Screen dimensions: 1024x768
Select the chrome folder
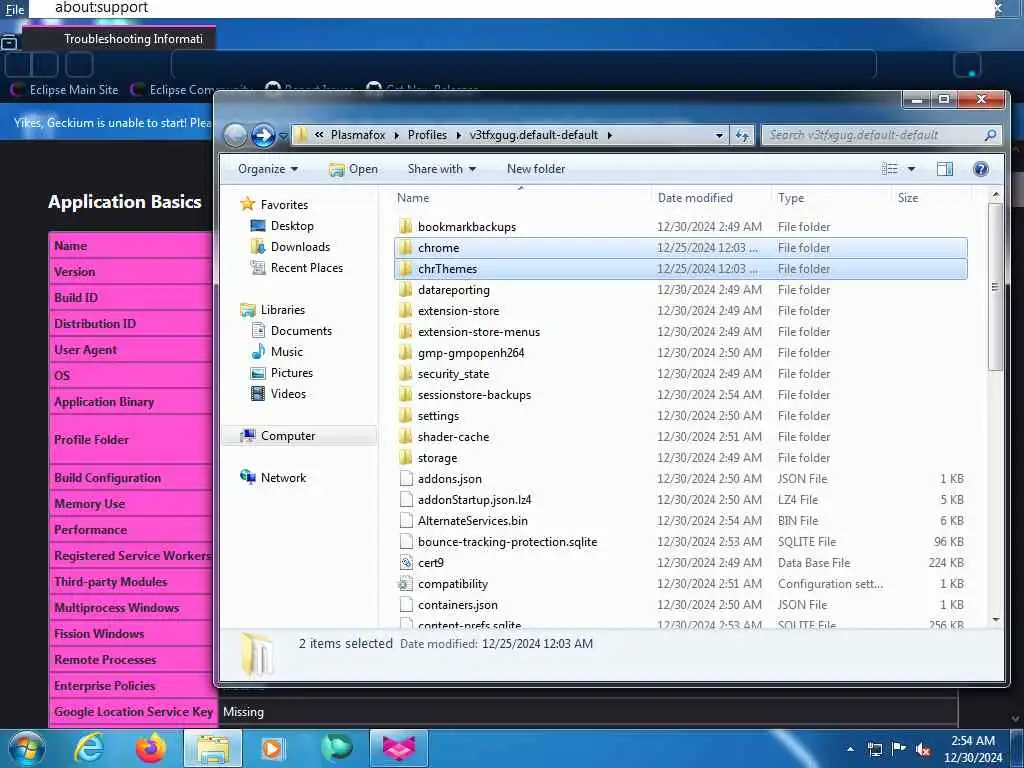coord(438,248)
